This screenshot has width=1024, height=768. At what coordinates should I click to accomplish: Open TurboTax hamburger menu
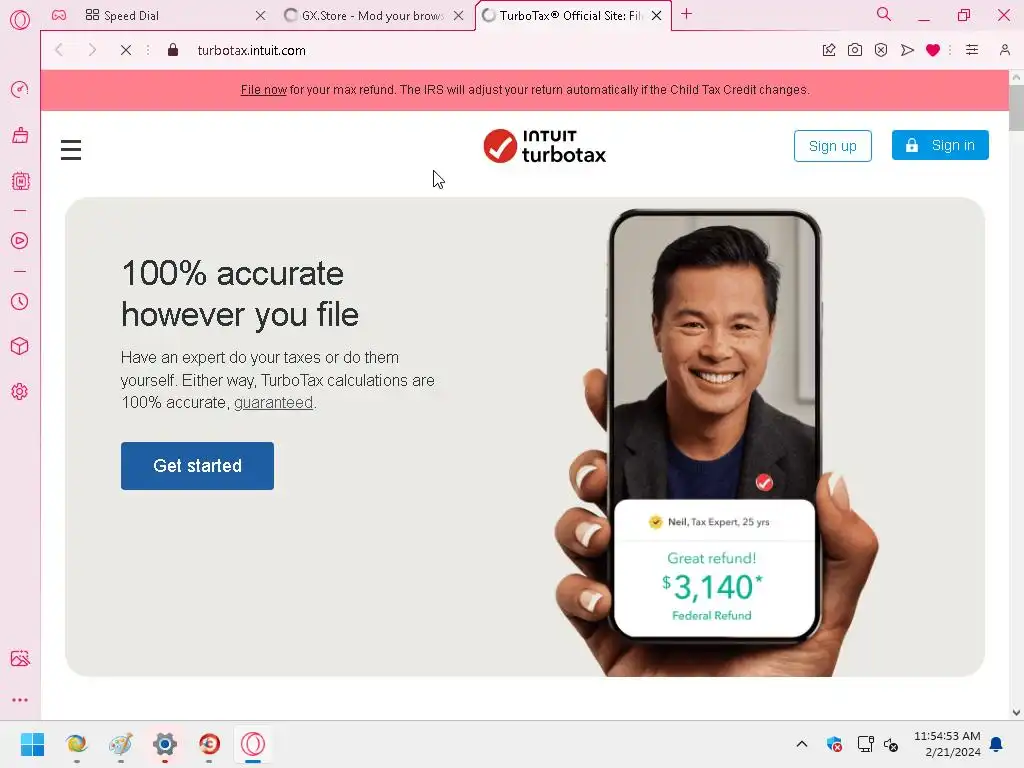tap(71, 150)
